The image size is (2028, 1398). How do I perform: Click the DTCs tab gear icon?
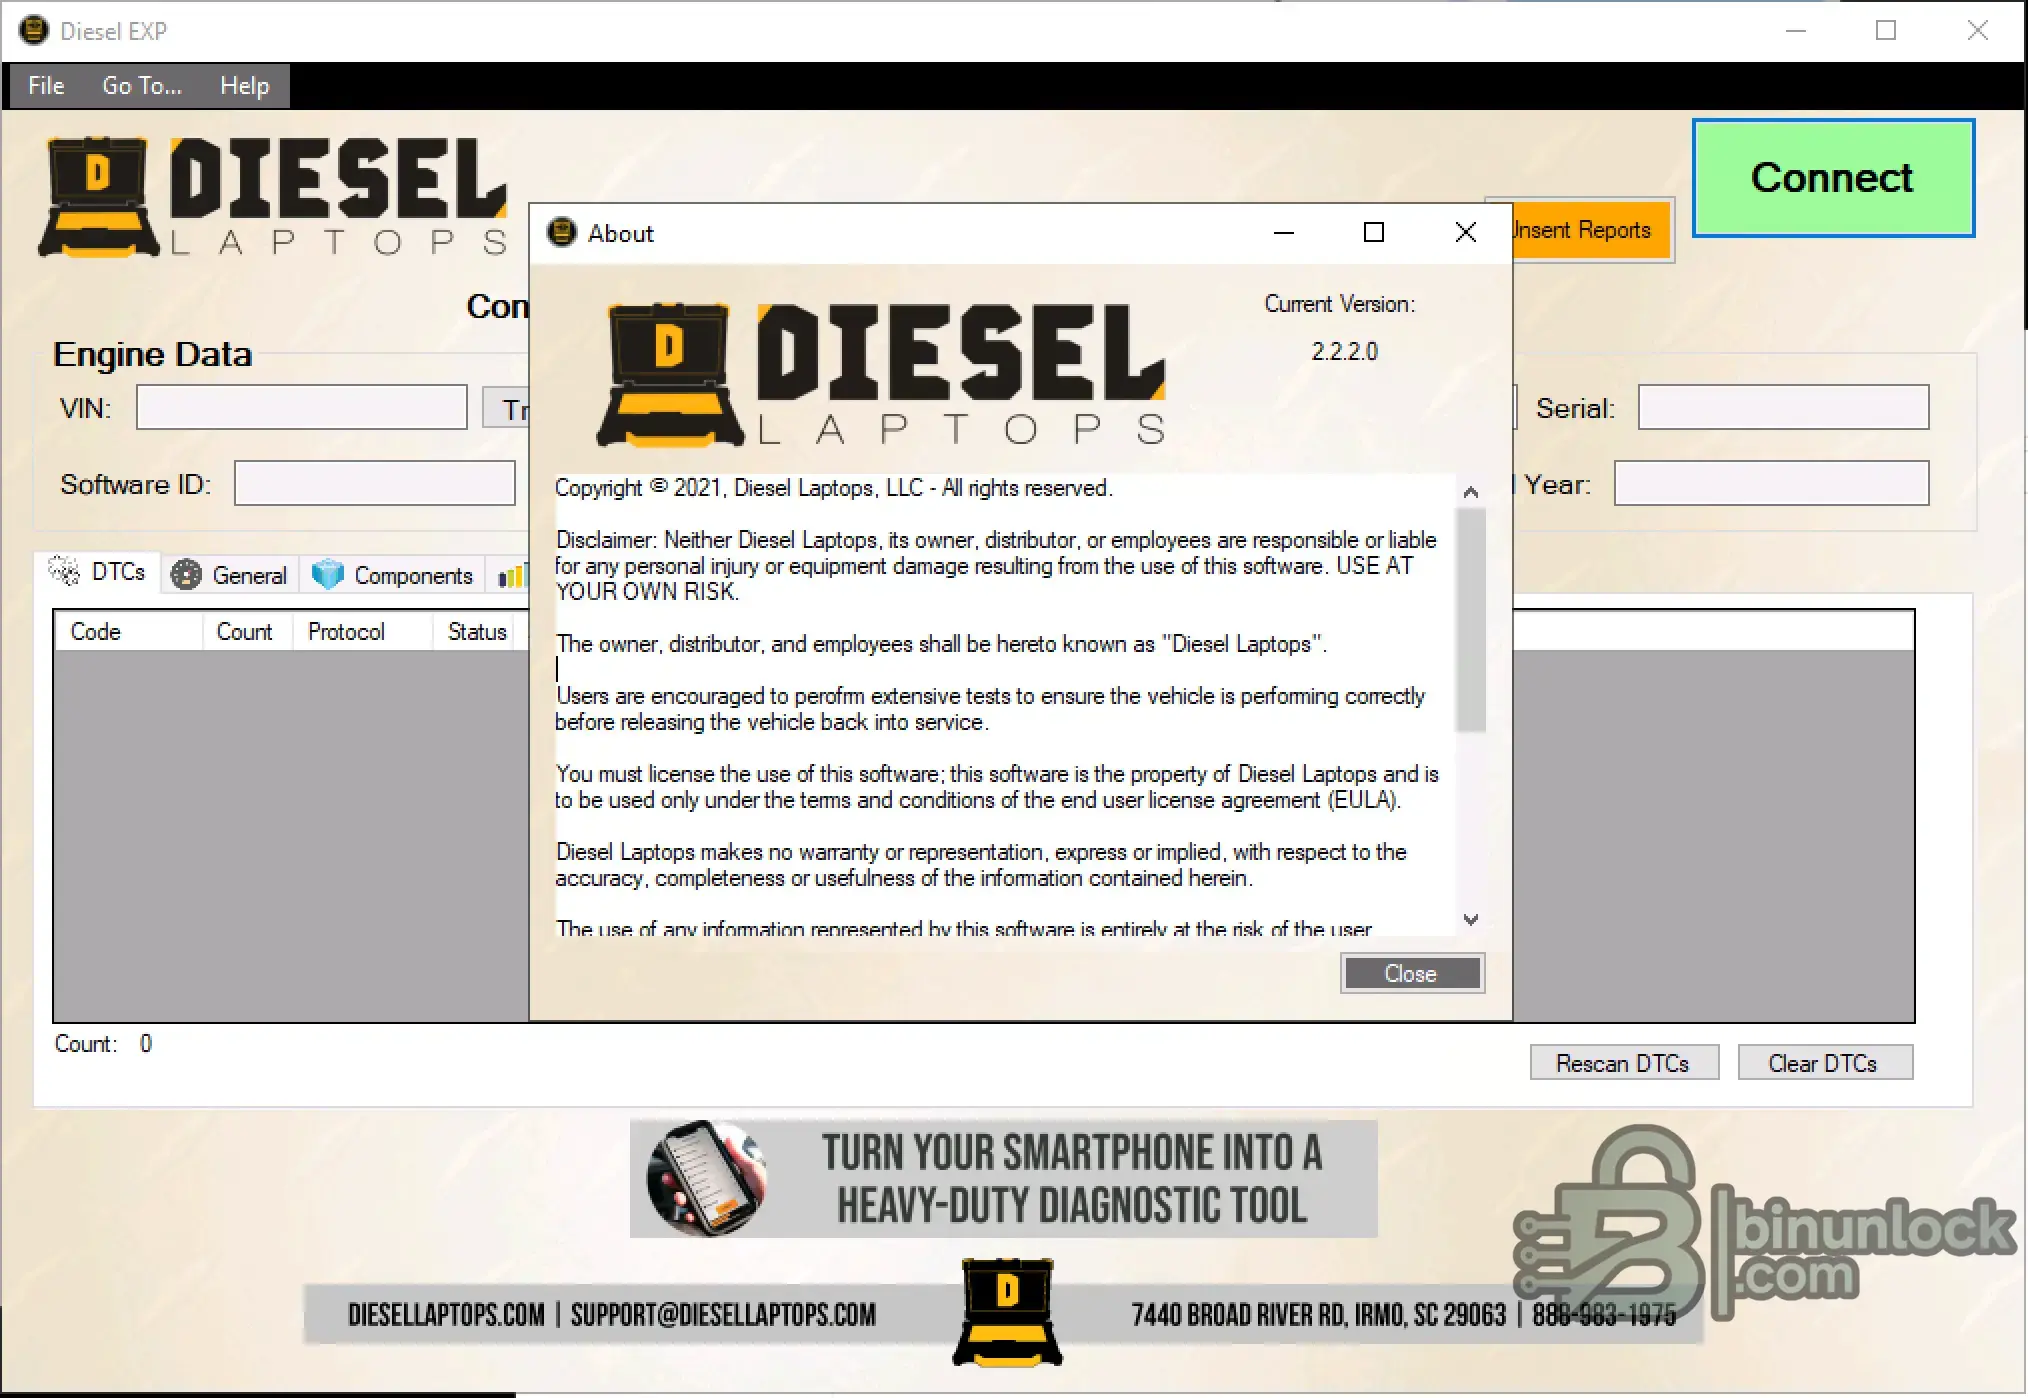pyautogui.click(x=65, y=571)
